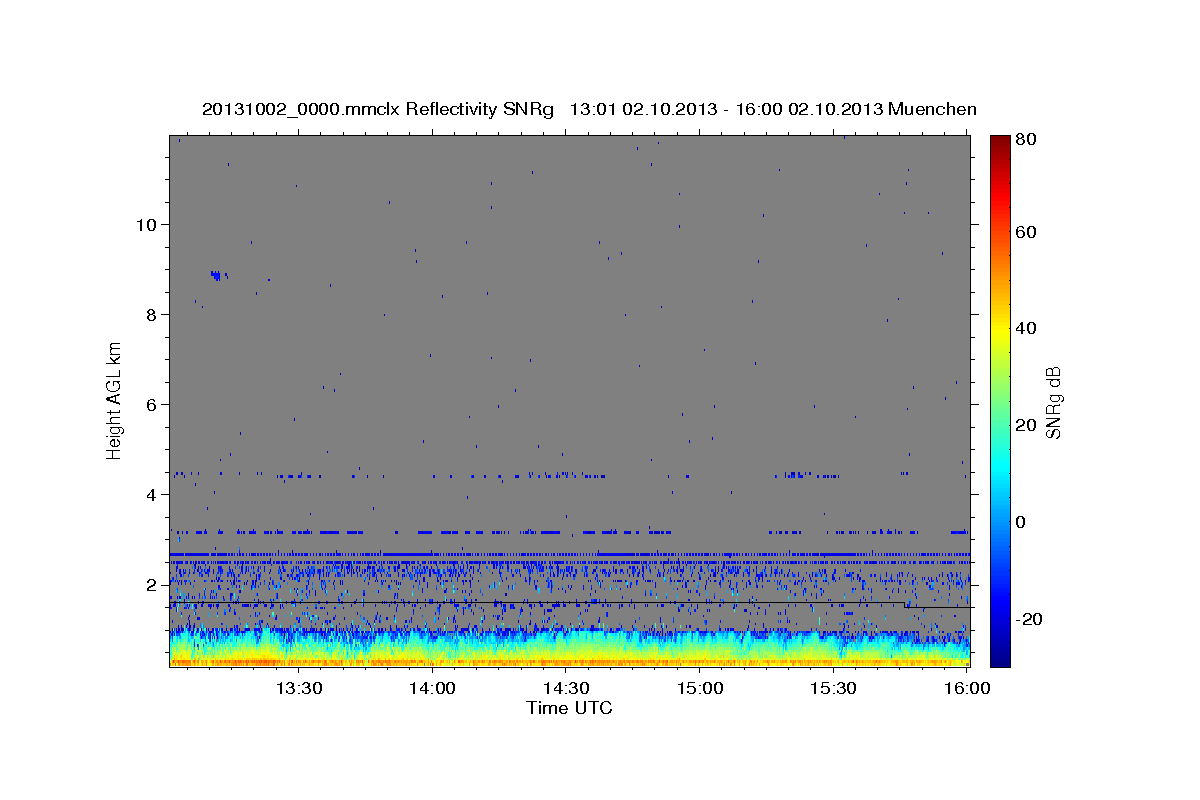Click the colorbar value label 60
The width and height of the screenshot is (1200, 800).
(x=1026, y=232)
